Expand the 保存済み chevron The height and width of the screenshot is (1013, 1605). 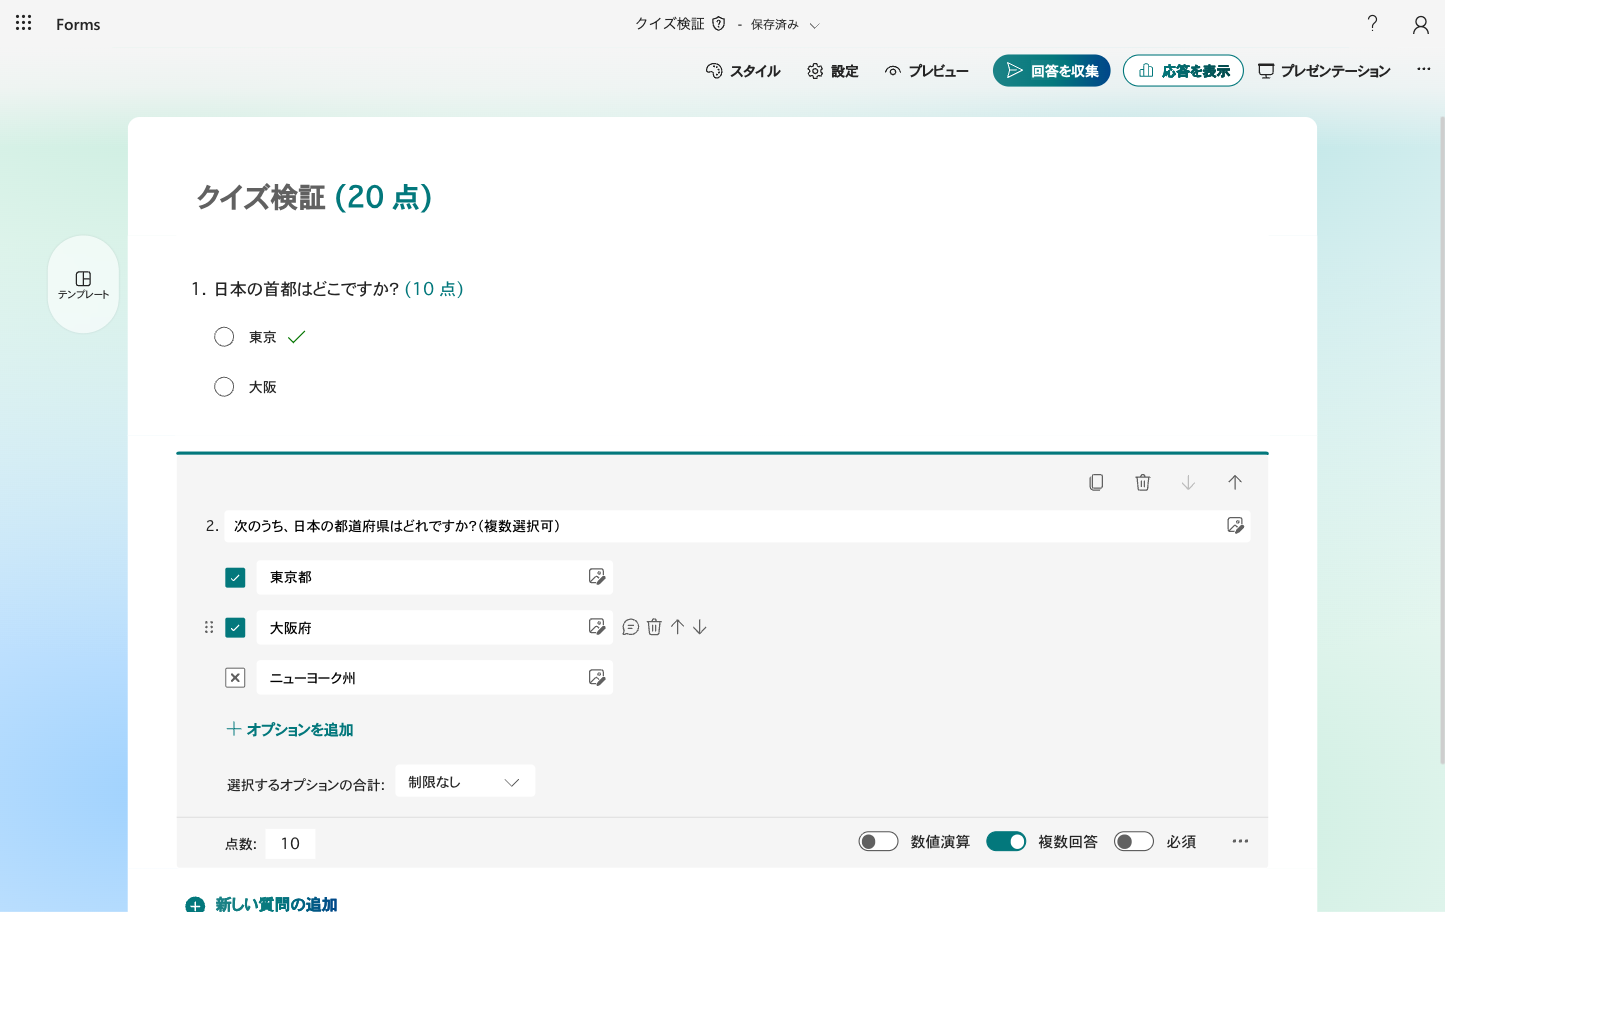pos(814,26)
